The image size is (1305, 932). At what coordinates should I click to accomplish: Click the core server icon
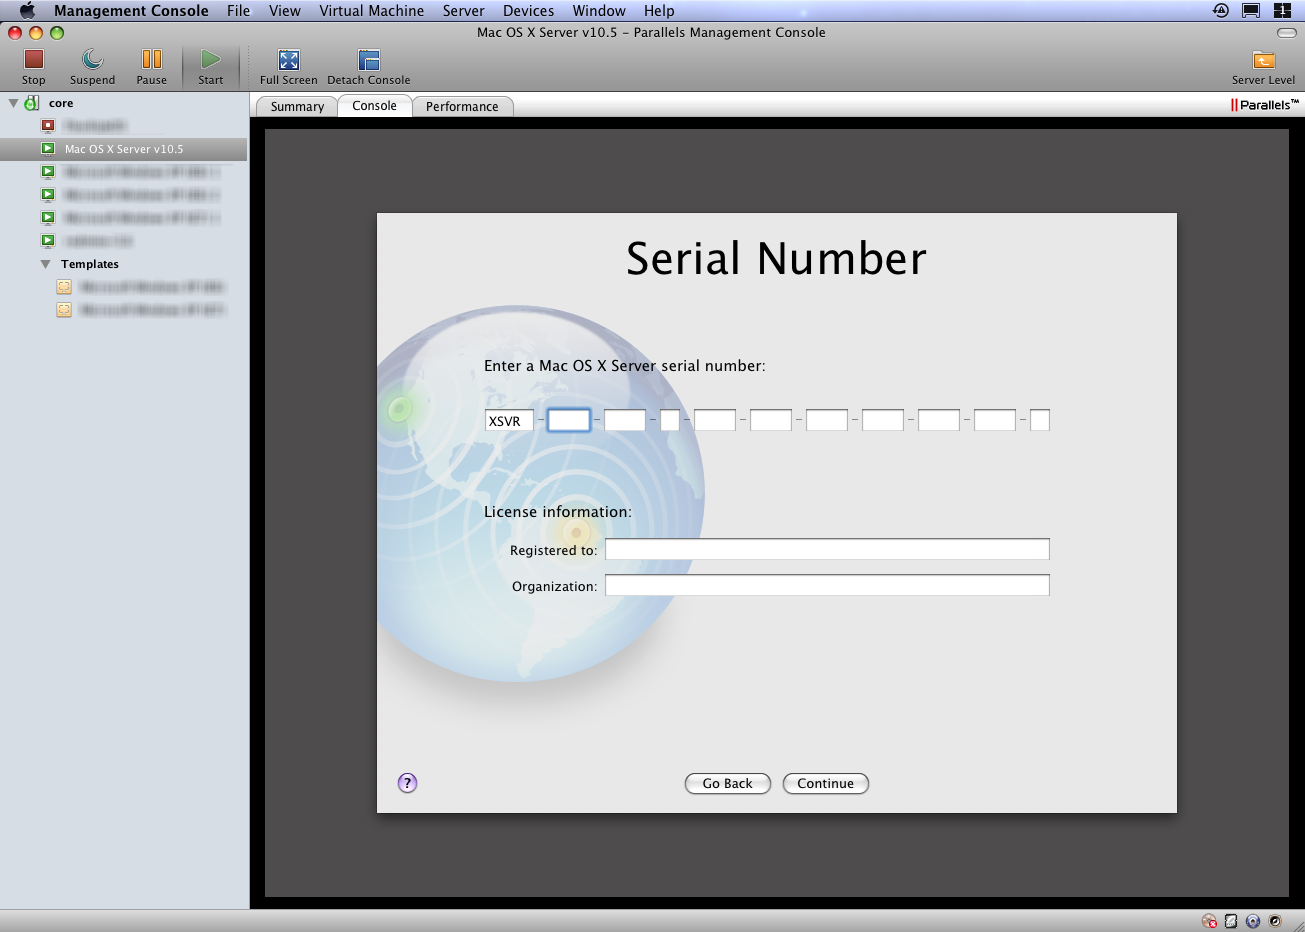point(32,103)
